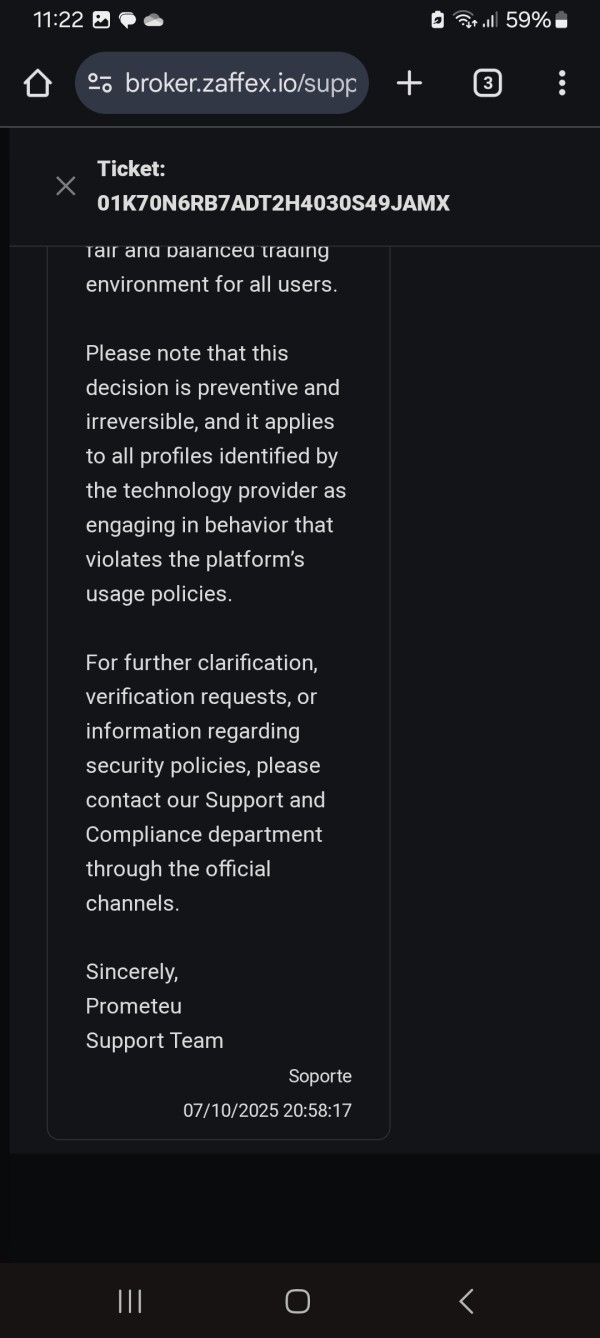This screenshot has width=600, height=1338.
Task: Tap the message timestamp 07/10/2025 20:58:17
Action: pyautogui.click(x=267, y=1110)
